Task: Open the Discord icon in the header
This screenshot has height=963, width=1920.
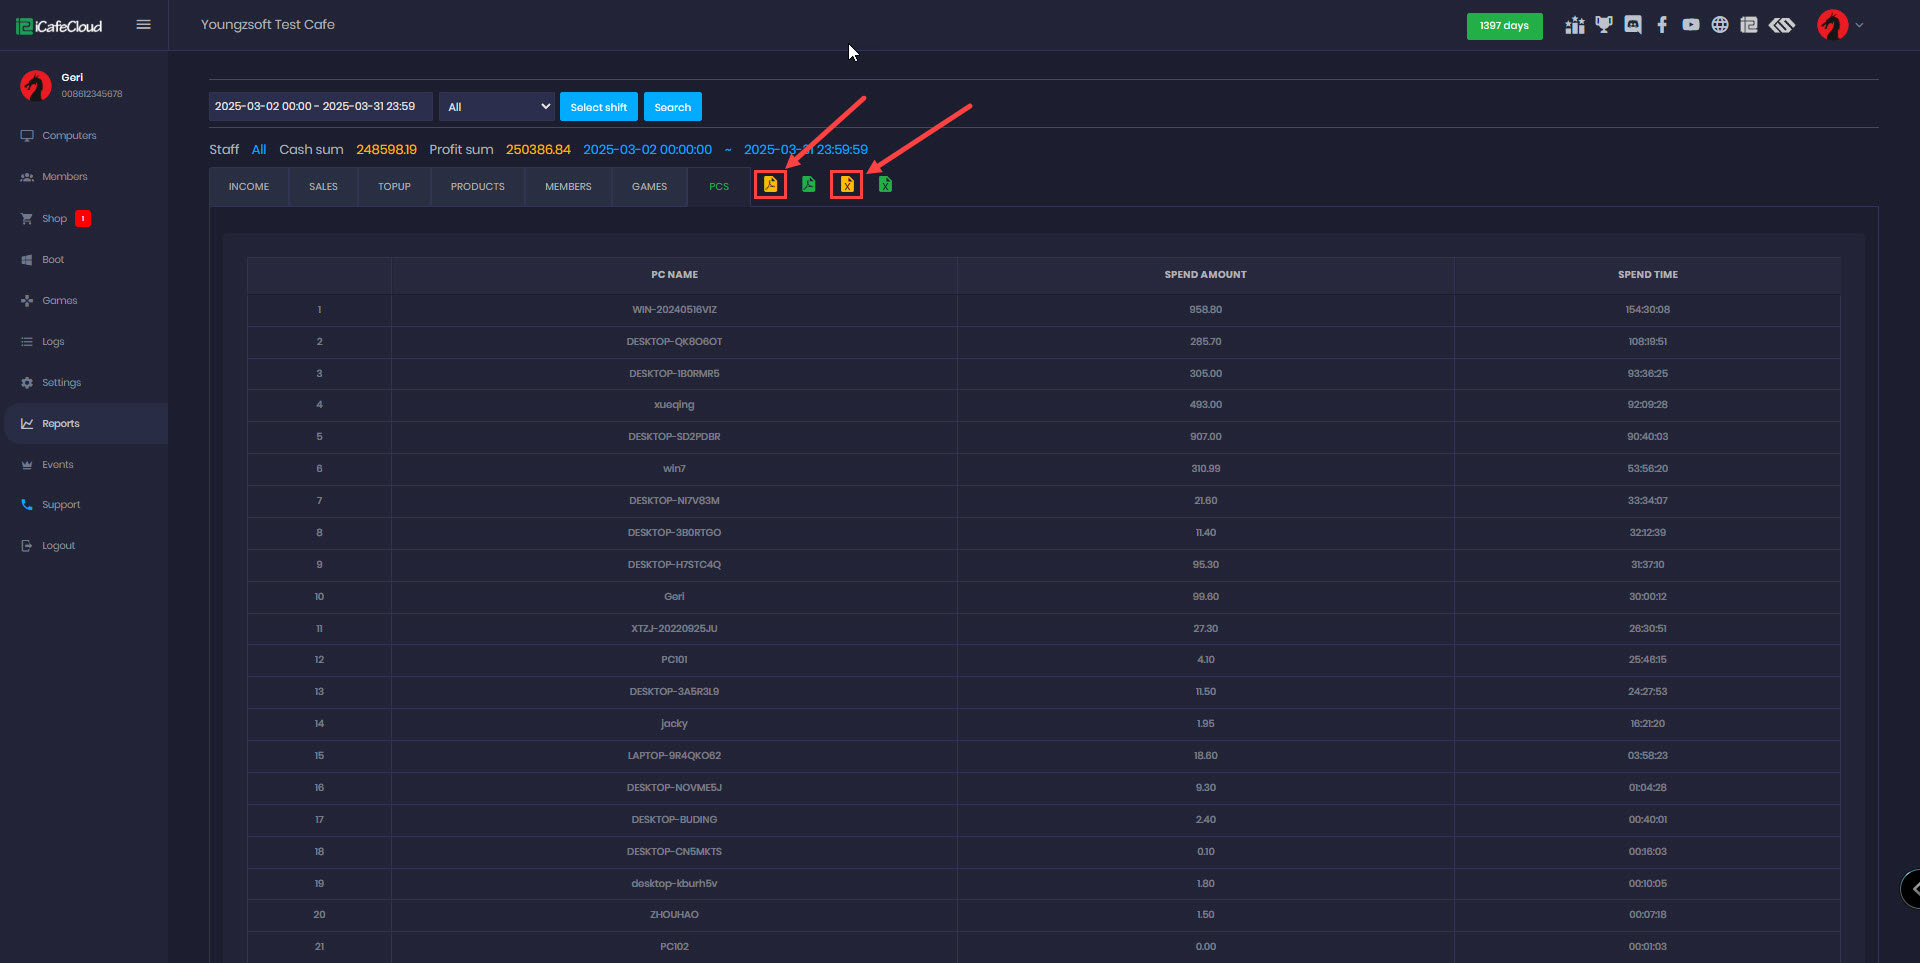Action: (1633, 25)
